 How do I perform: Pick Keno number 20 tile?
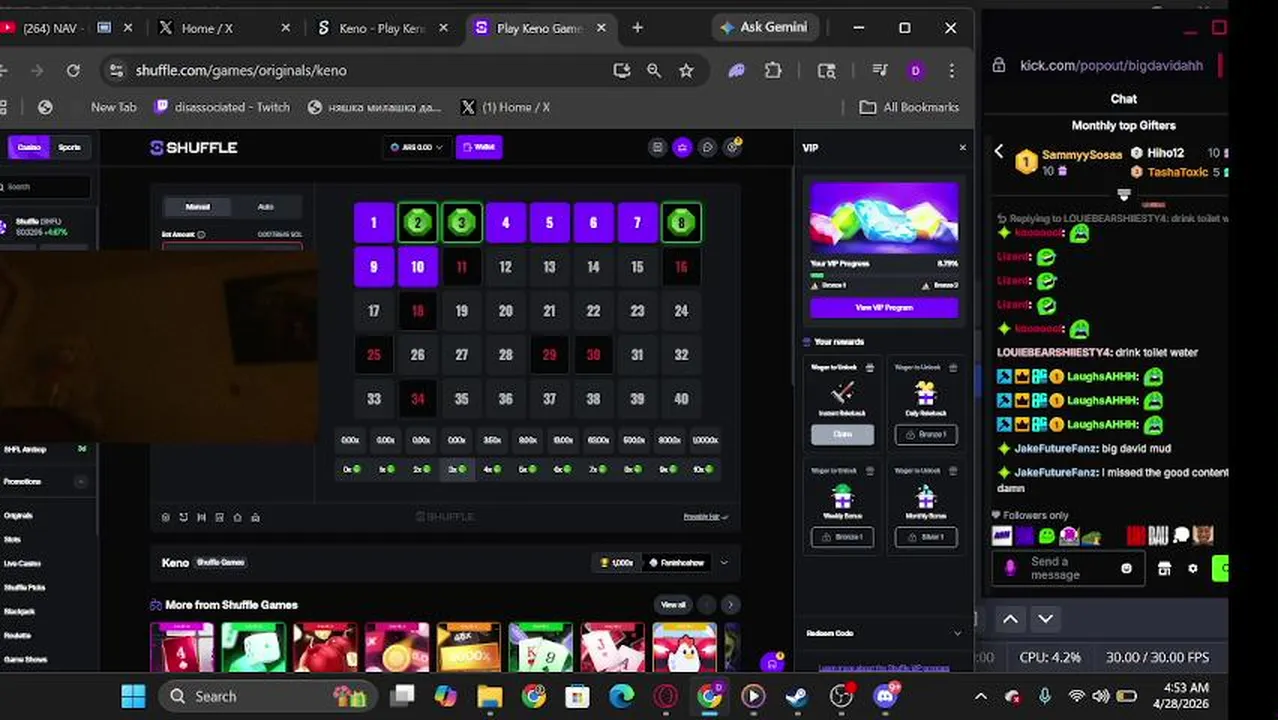pos(505,311)
